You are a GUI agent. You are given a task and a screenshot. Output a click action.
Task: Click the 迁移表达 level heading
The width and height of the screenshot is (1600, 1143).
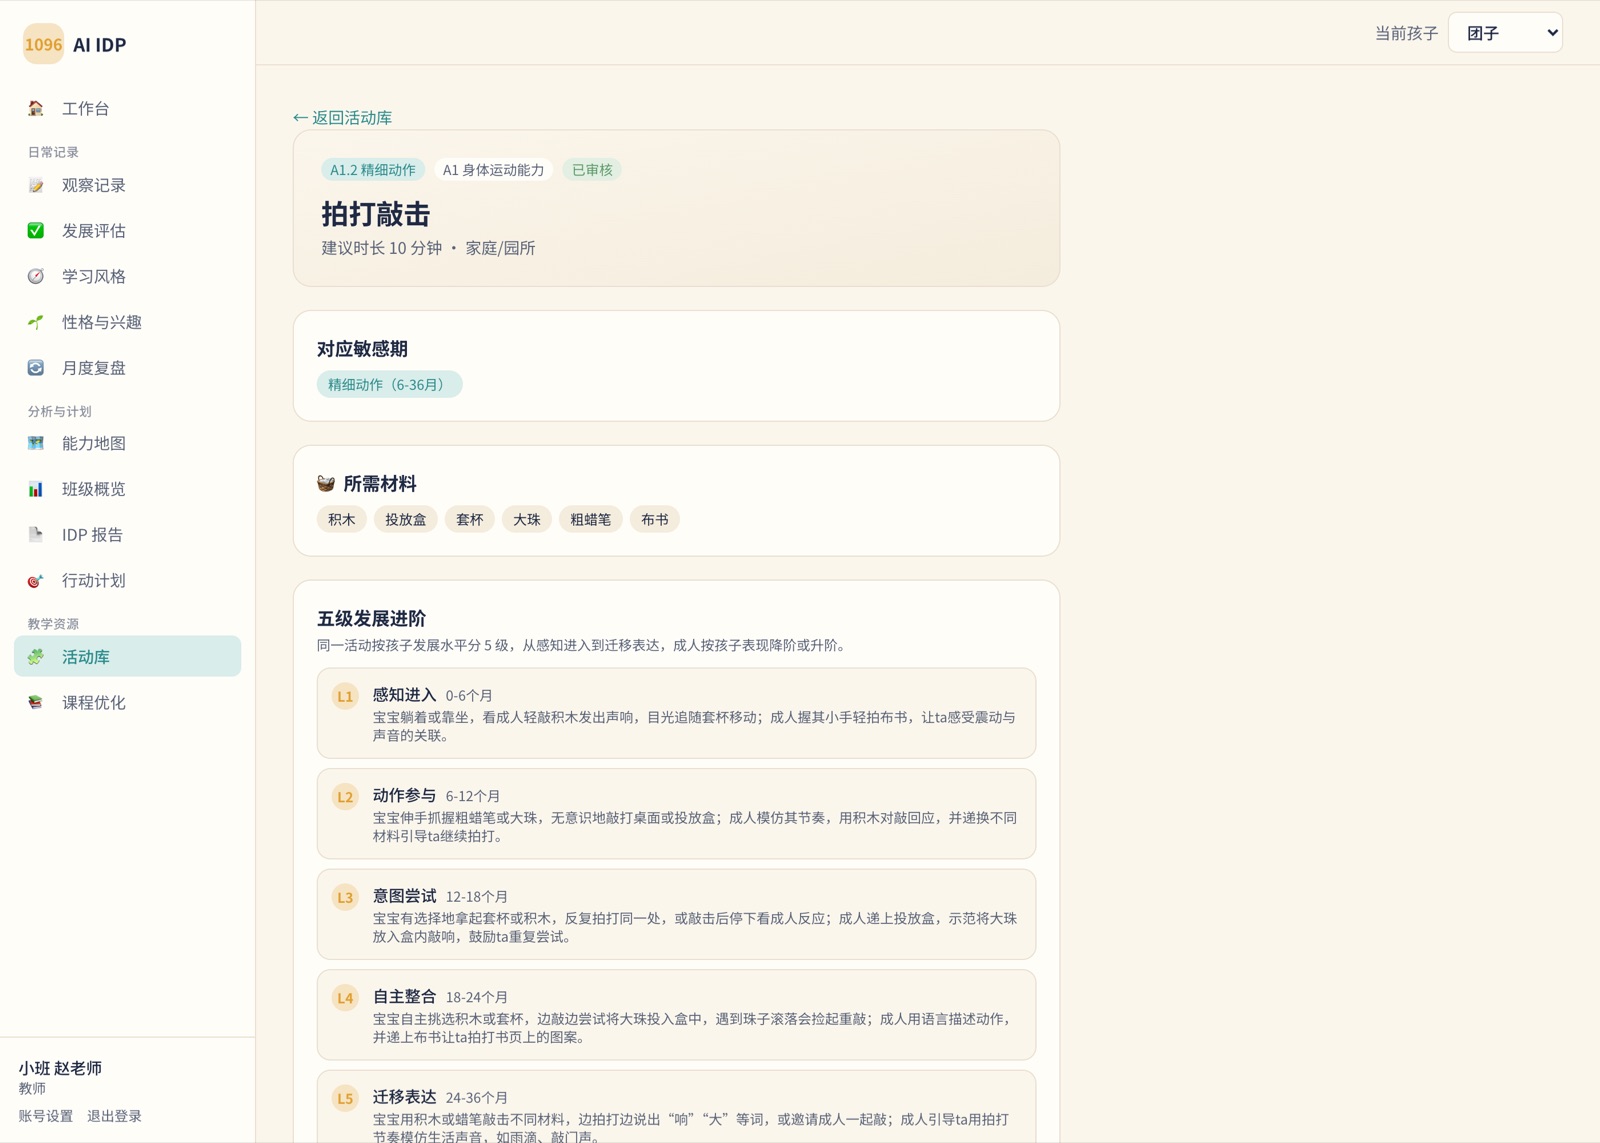coord(404,1097)
